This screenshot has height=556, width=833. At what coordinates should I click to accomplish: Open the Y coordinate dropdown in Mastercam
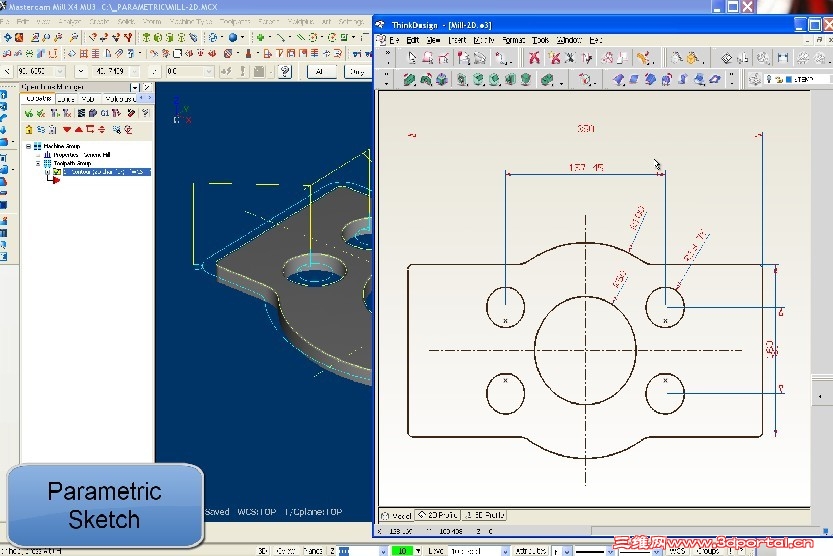point(134,71)
